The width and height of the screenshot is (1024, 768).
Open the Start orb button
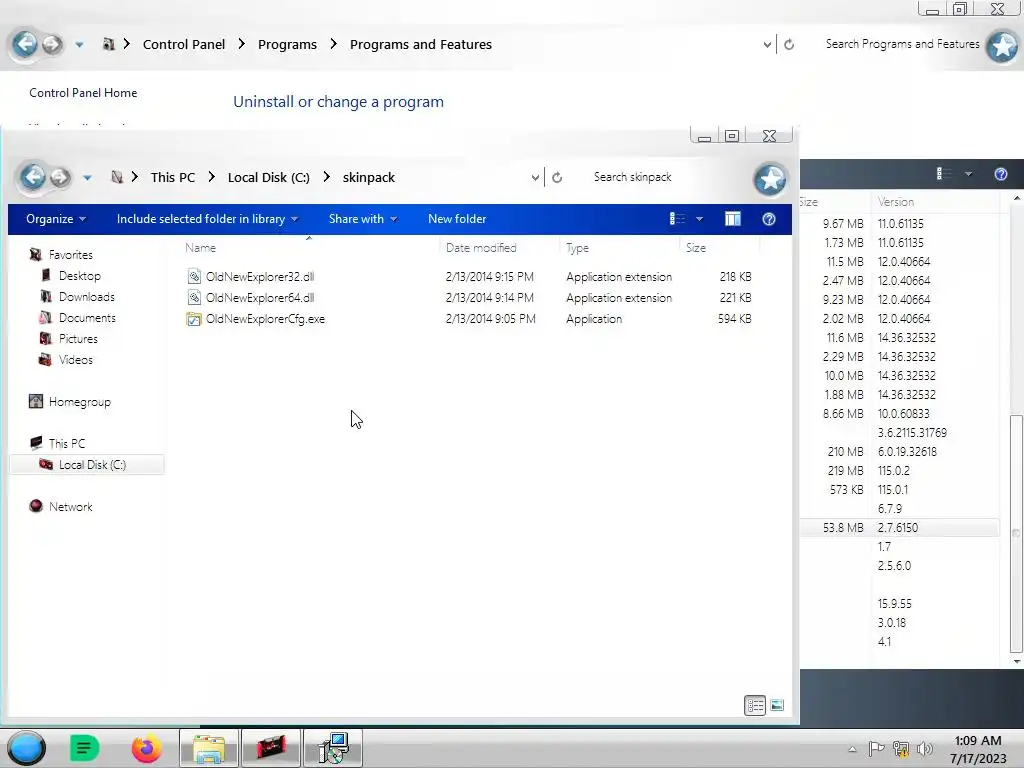[x=26, y=748]
